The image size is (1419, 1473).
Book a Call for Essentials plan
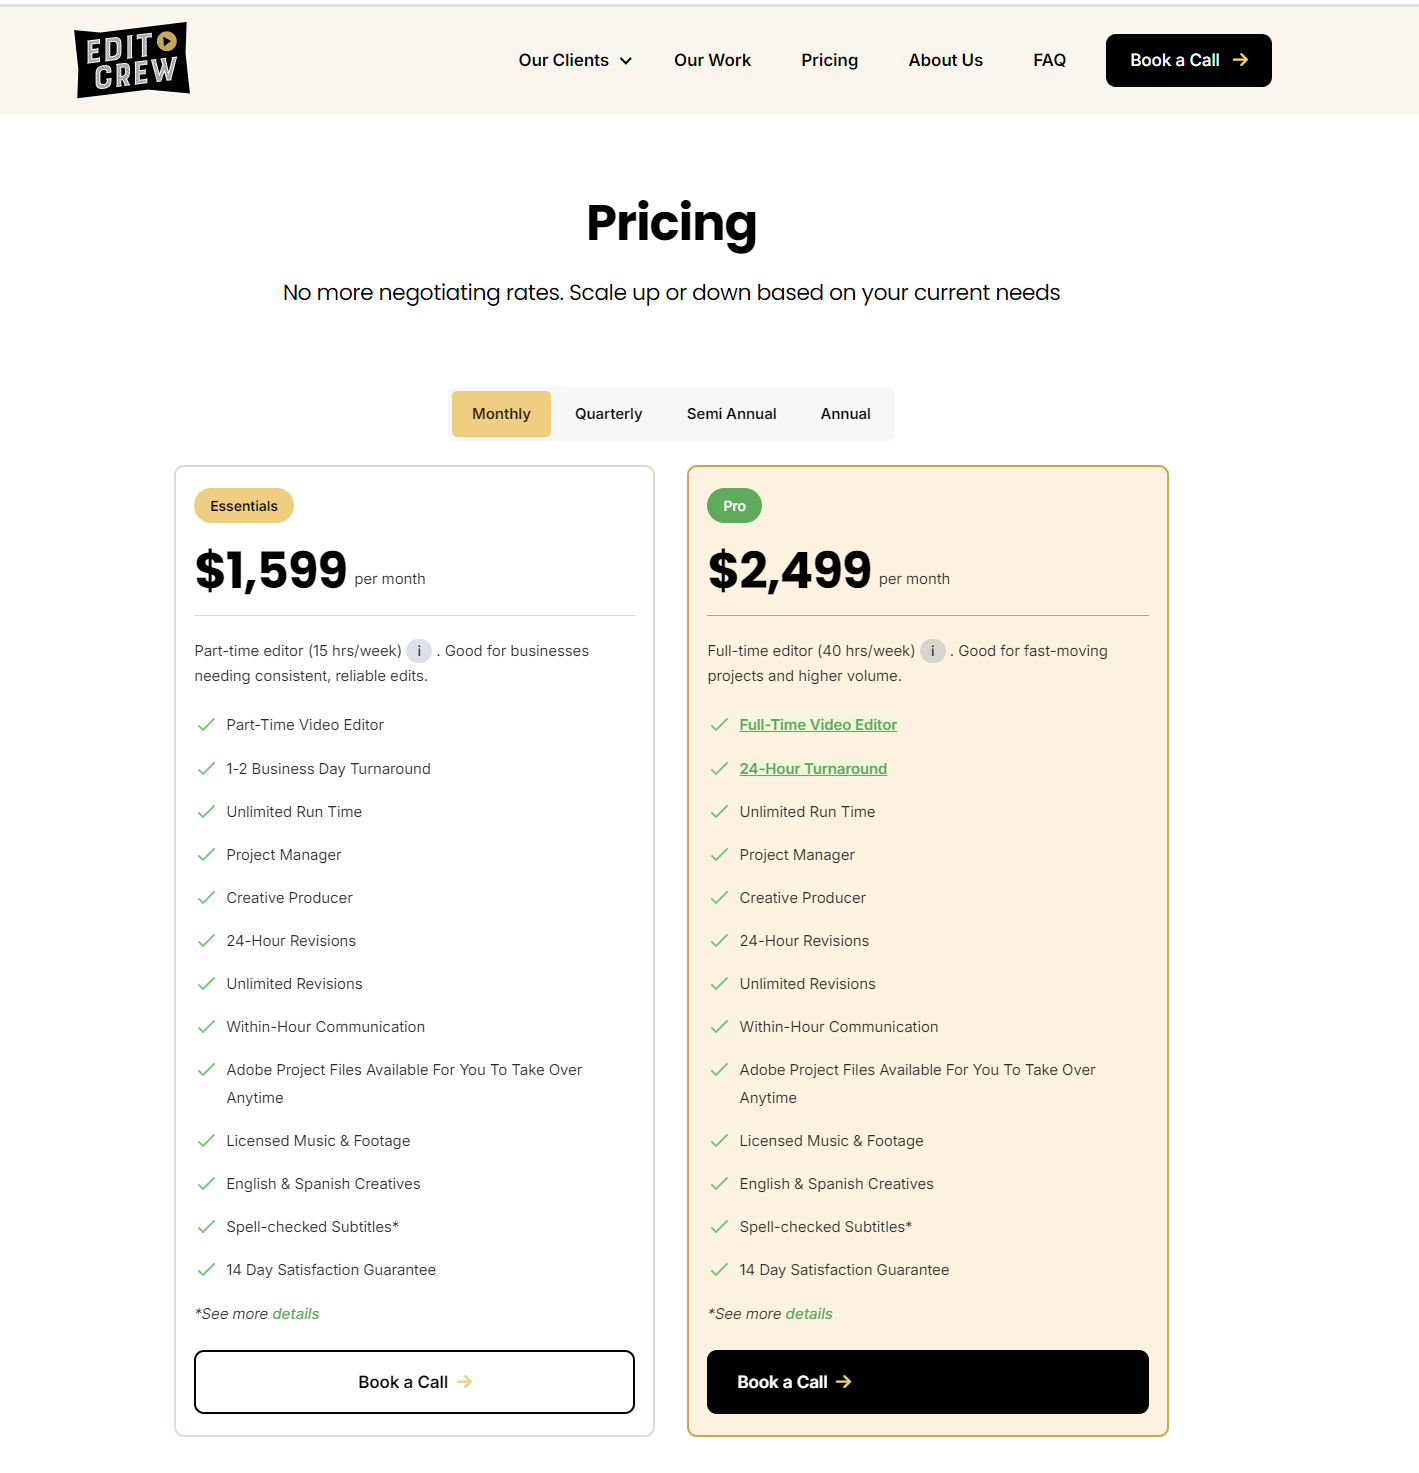click(x=414, y=1382)
